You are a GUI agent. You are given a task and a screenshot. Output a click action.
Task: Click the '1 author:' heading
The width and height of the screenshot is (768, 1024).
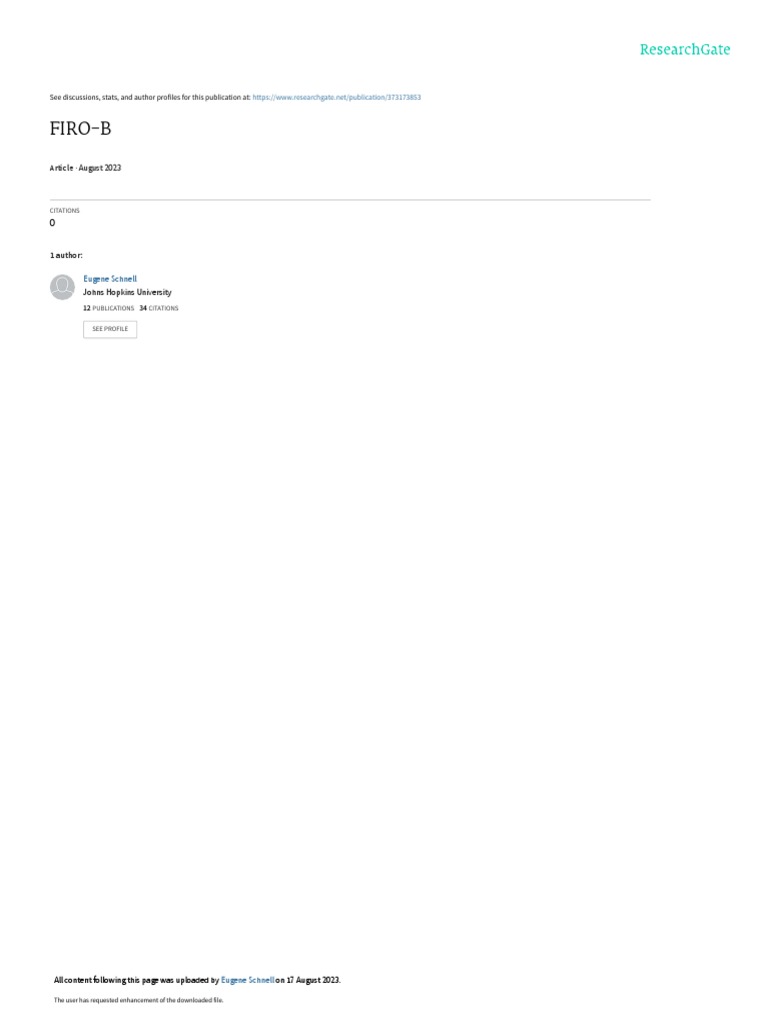66,255
